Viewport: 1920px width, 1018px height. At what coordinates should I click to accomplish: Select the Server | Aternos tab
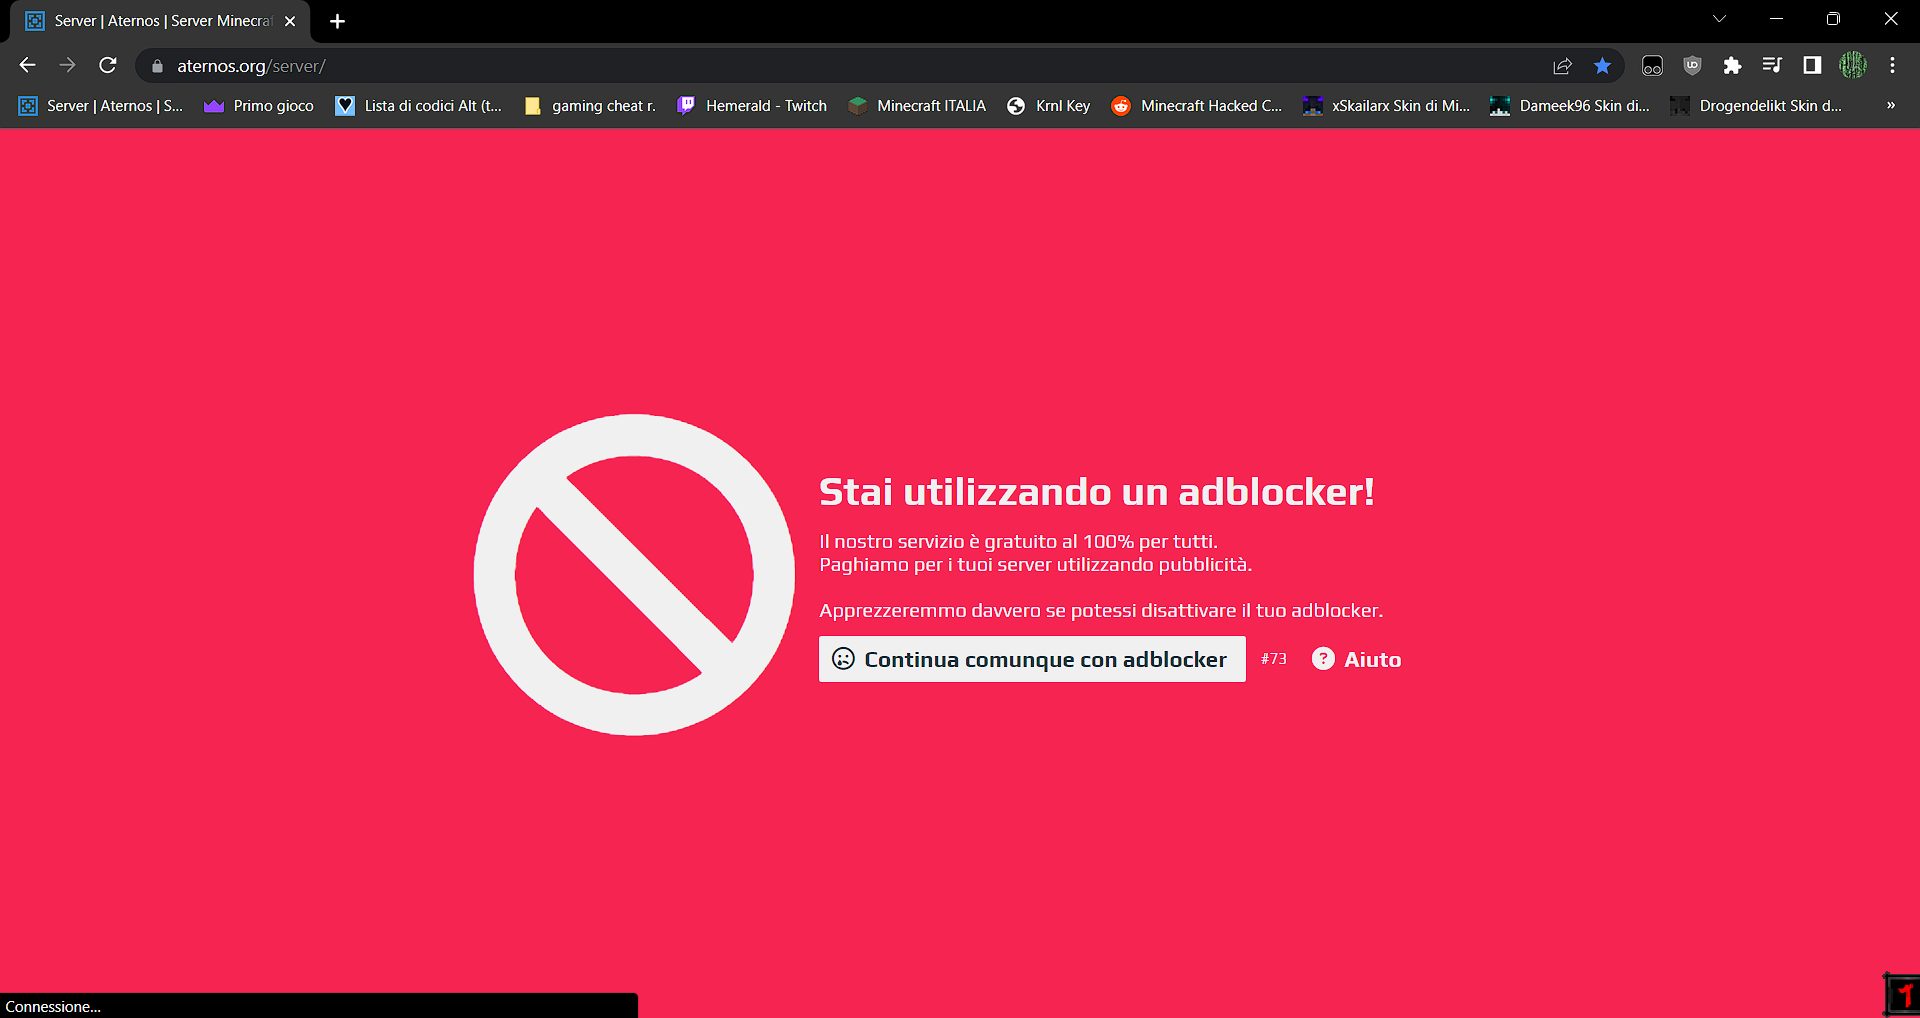pos(160,21)
